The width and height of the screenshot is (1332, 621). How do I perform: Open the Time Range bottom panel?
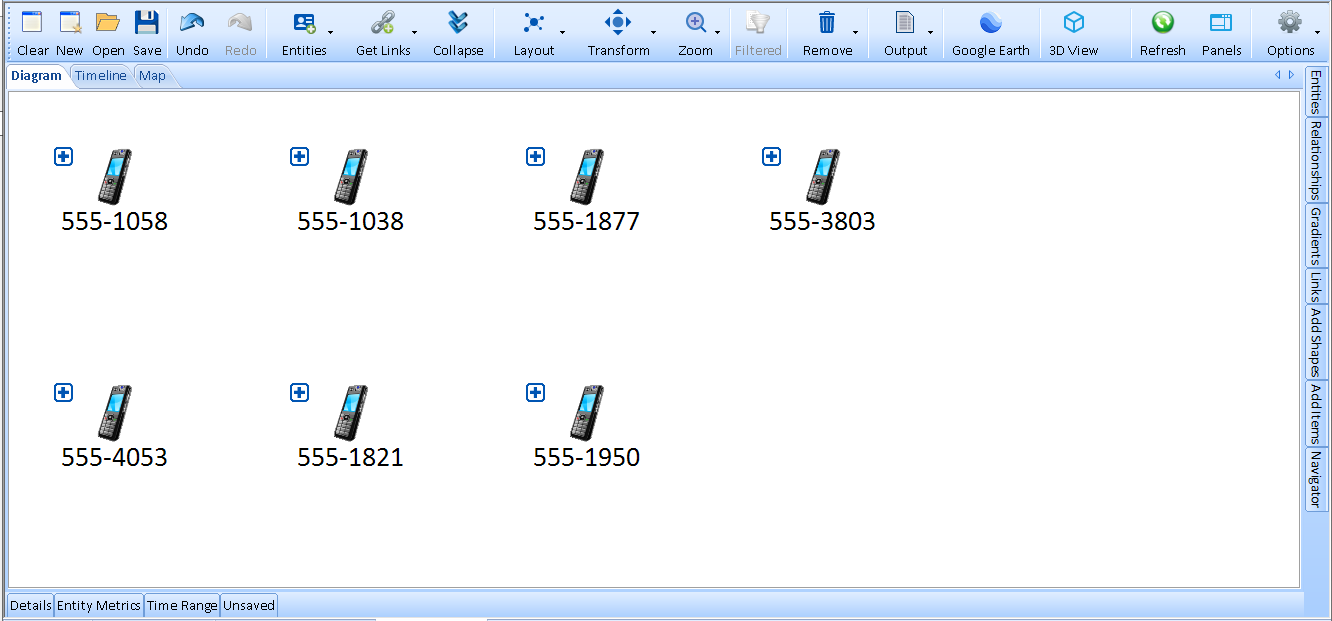pyautogui.click(x=182, y=605)
